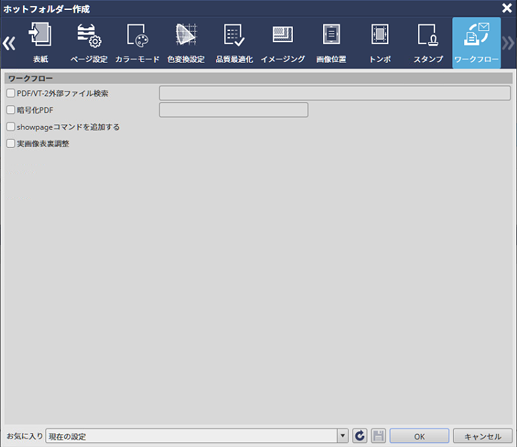Click the キャンセル button
Viewport: 517px width, 447px height.
pos(483,436)
